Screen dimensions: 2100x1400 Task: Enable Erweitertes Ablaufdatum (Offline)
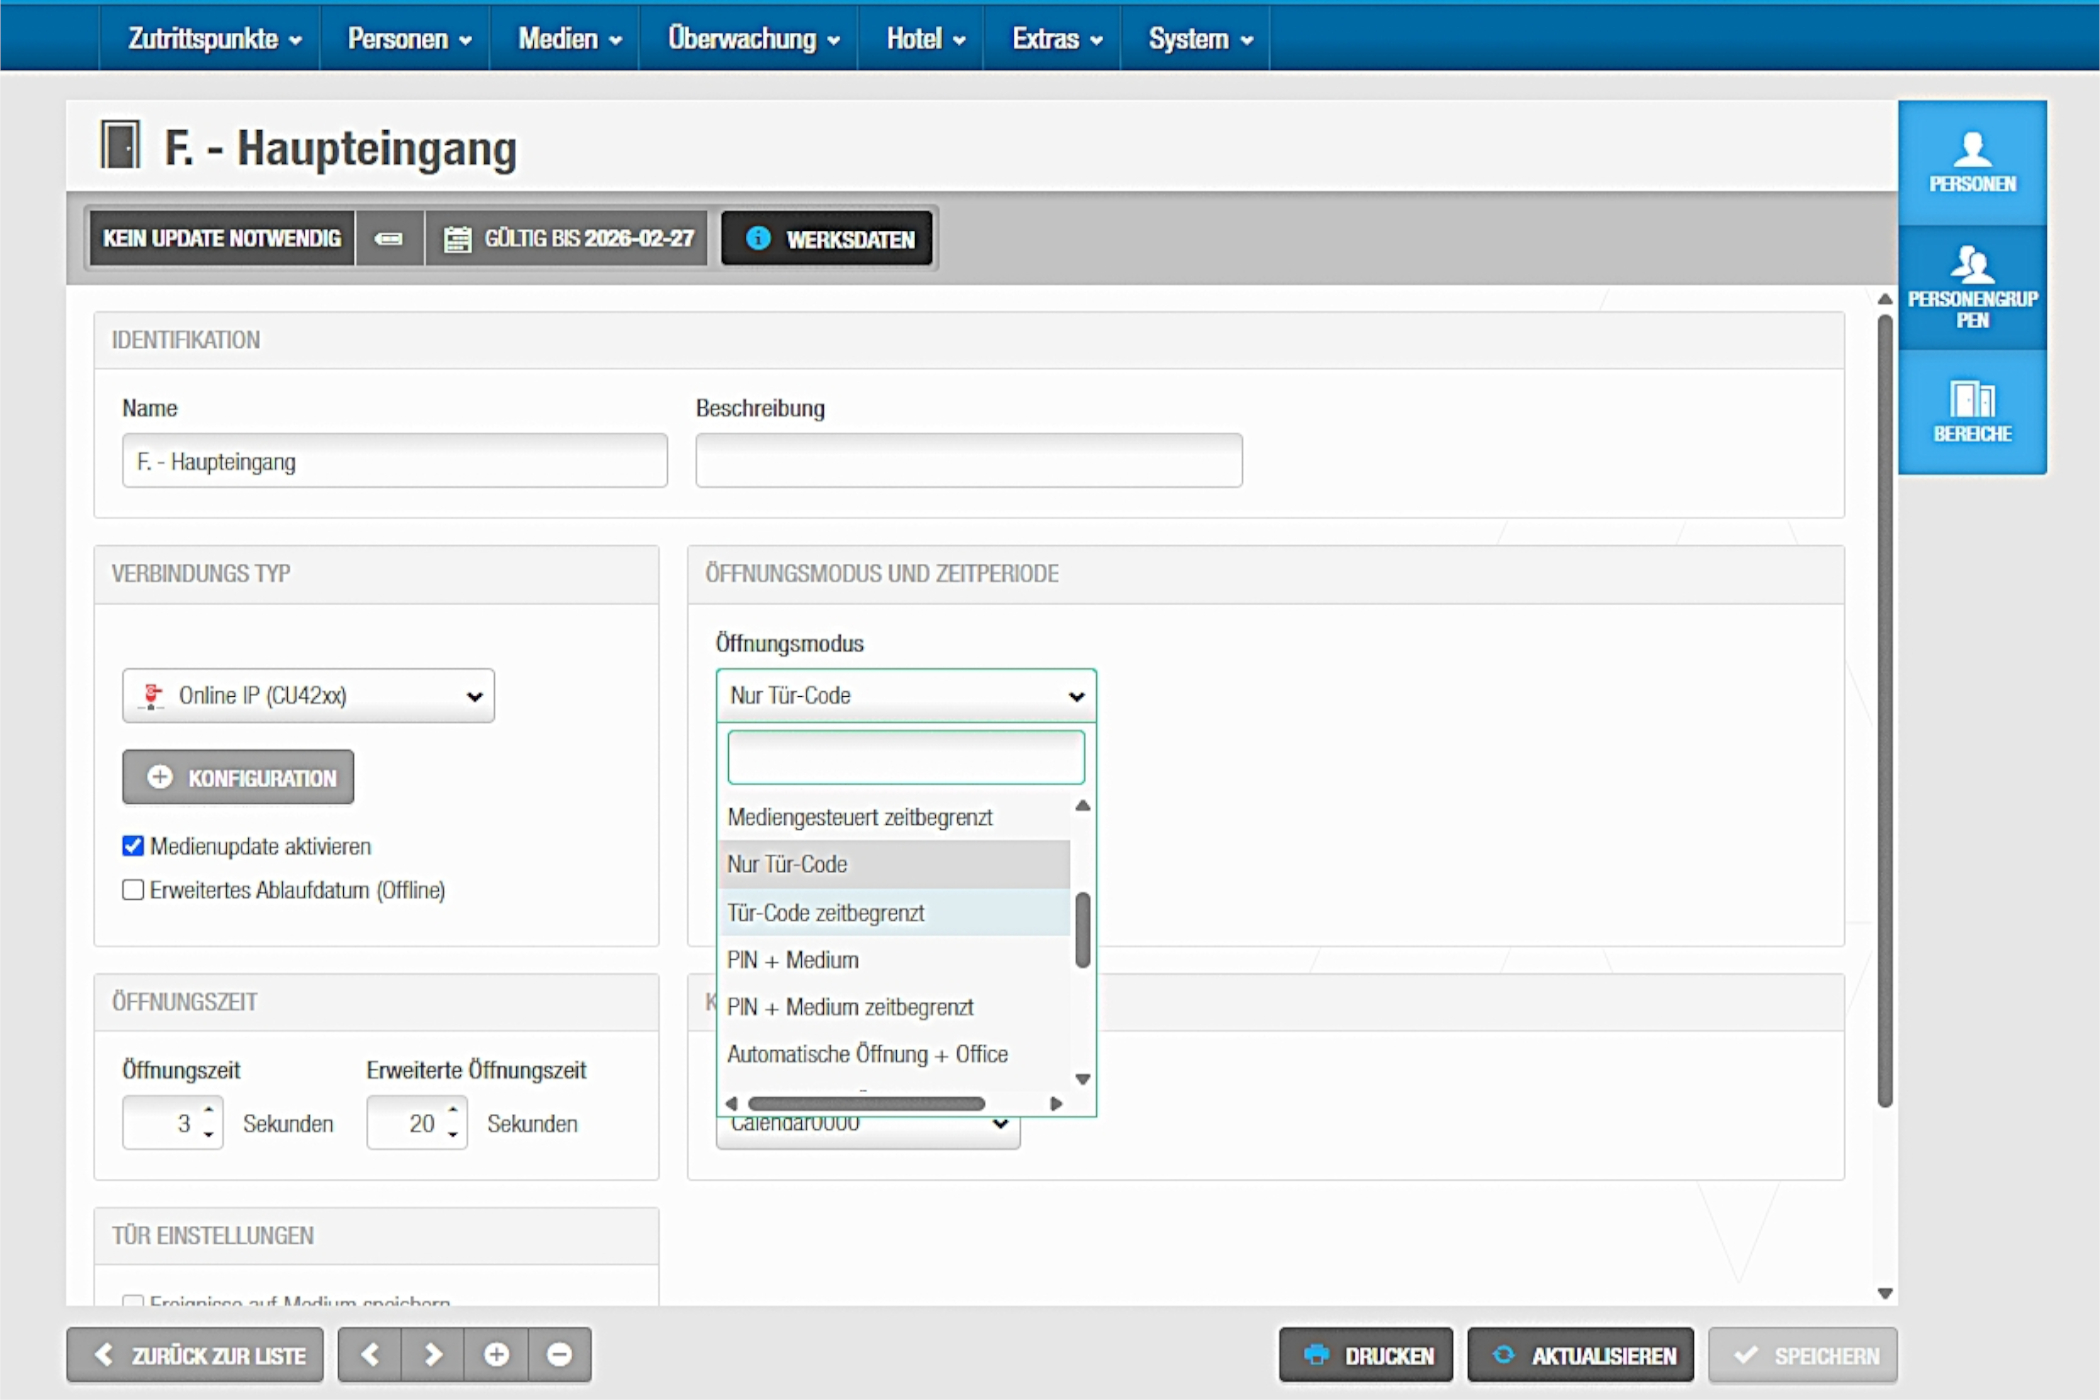point(133,890)
